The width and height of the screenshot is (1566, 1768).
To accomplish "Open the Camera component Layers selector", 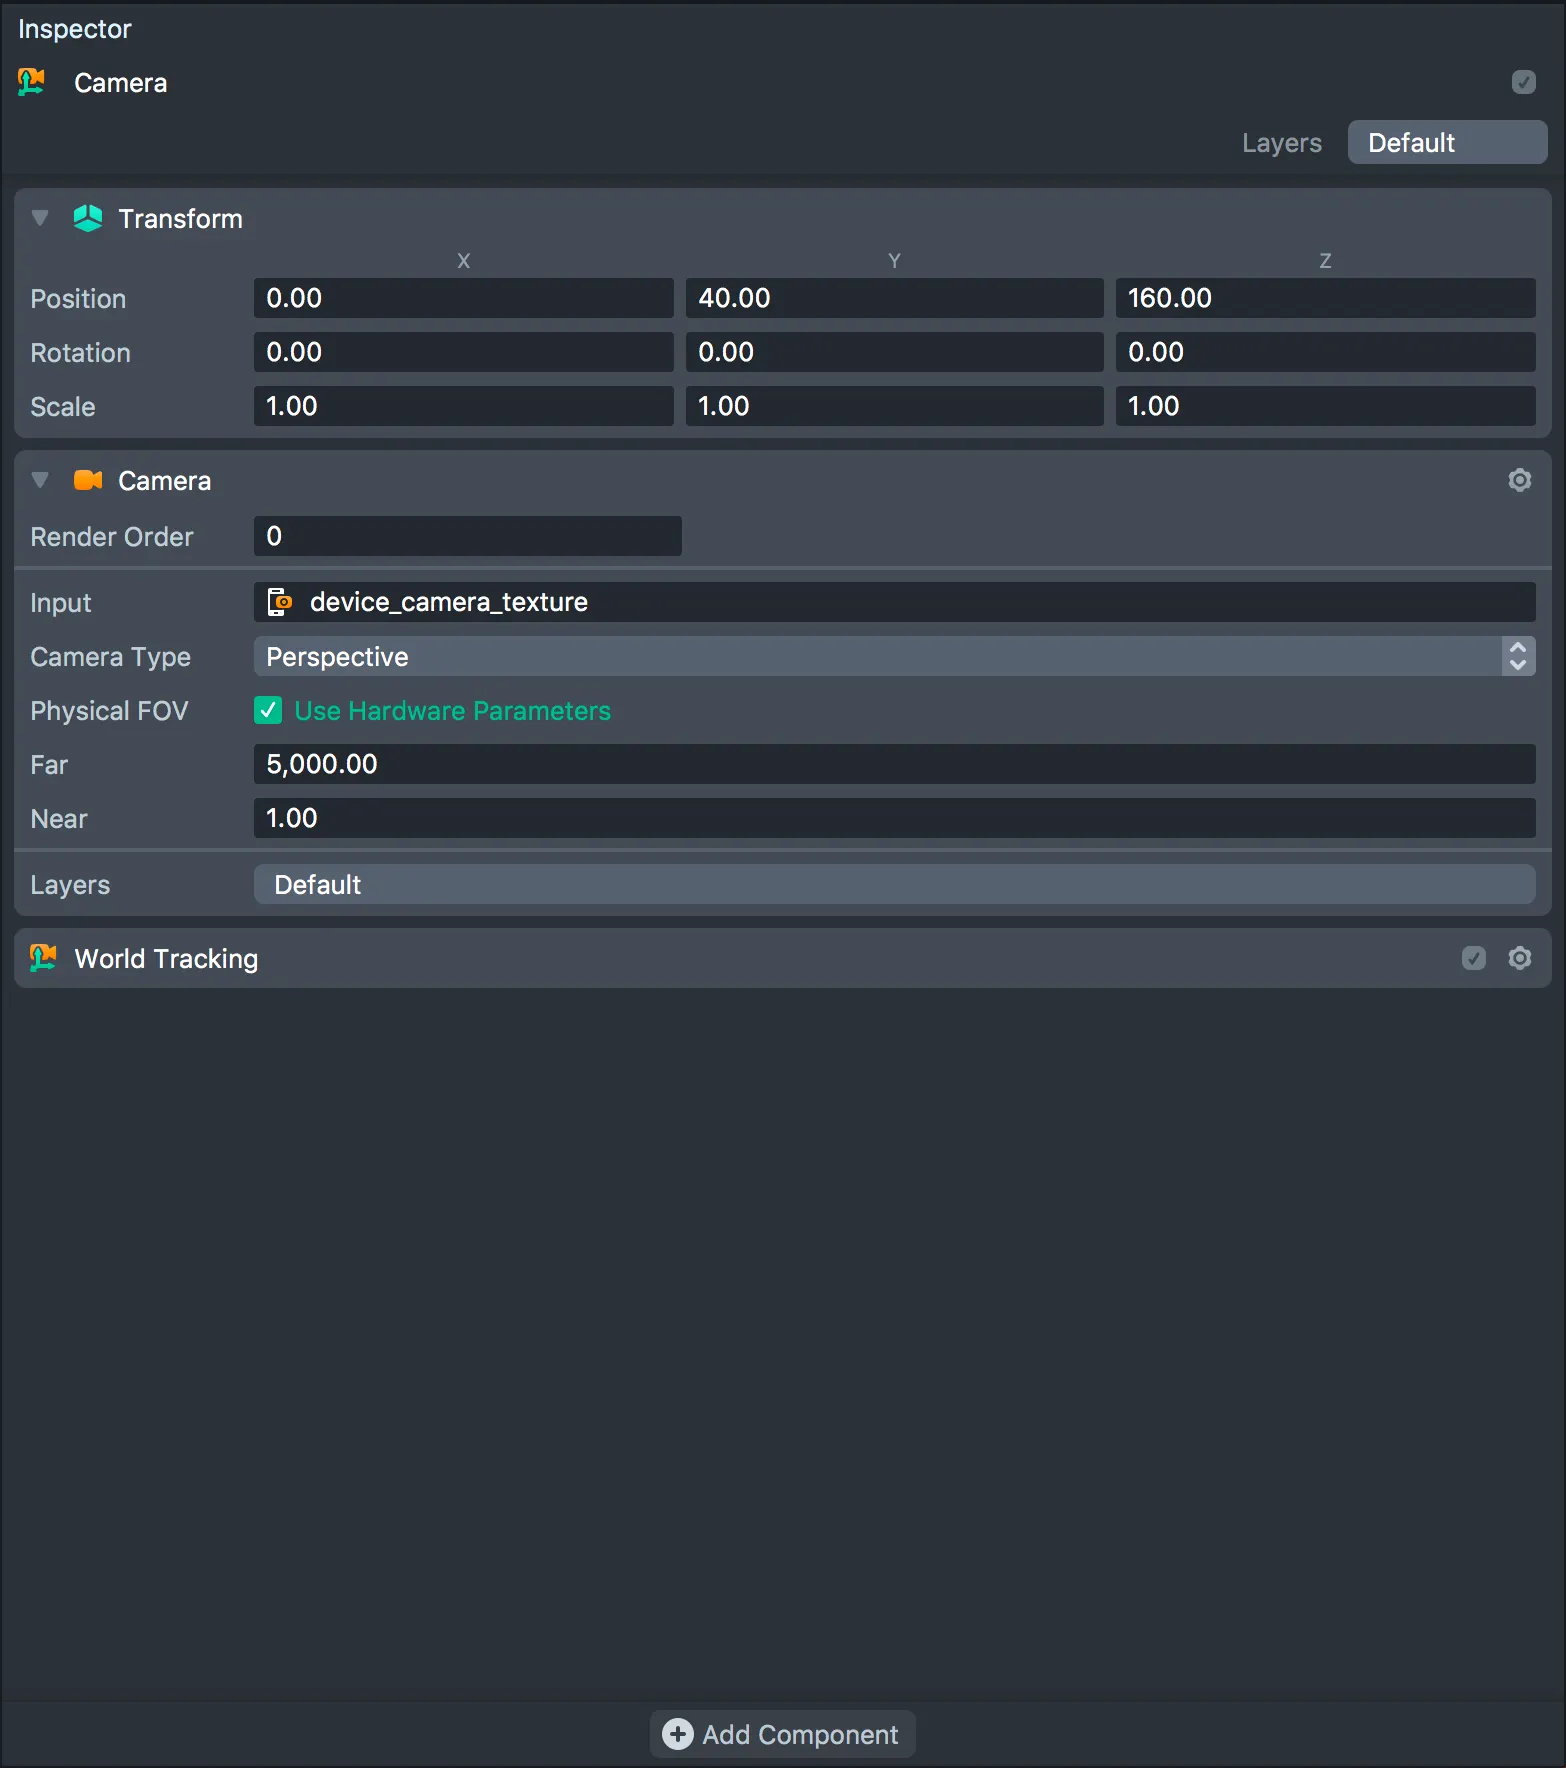I will click(893, 885).
